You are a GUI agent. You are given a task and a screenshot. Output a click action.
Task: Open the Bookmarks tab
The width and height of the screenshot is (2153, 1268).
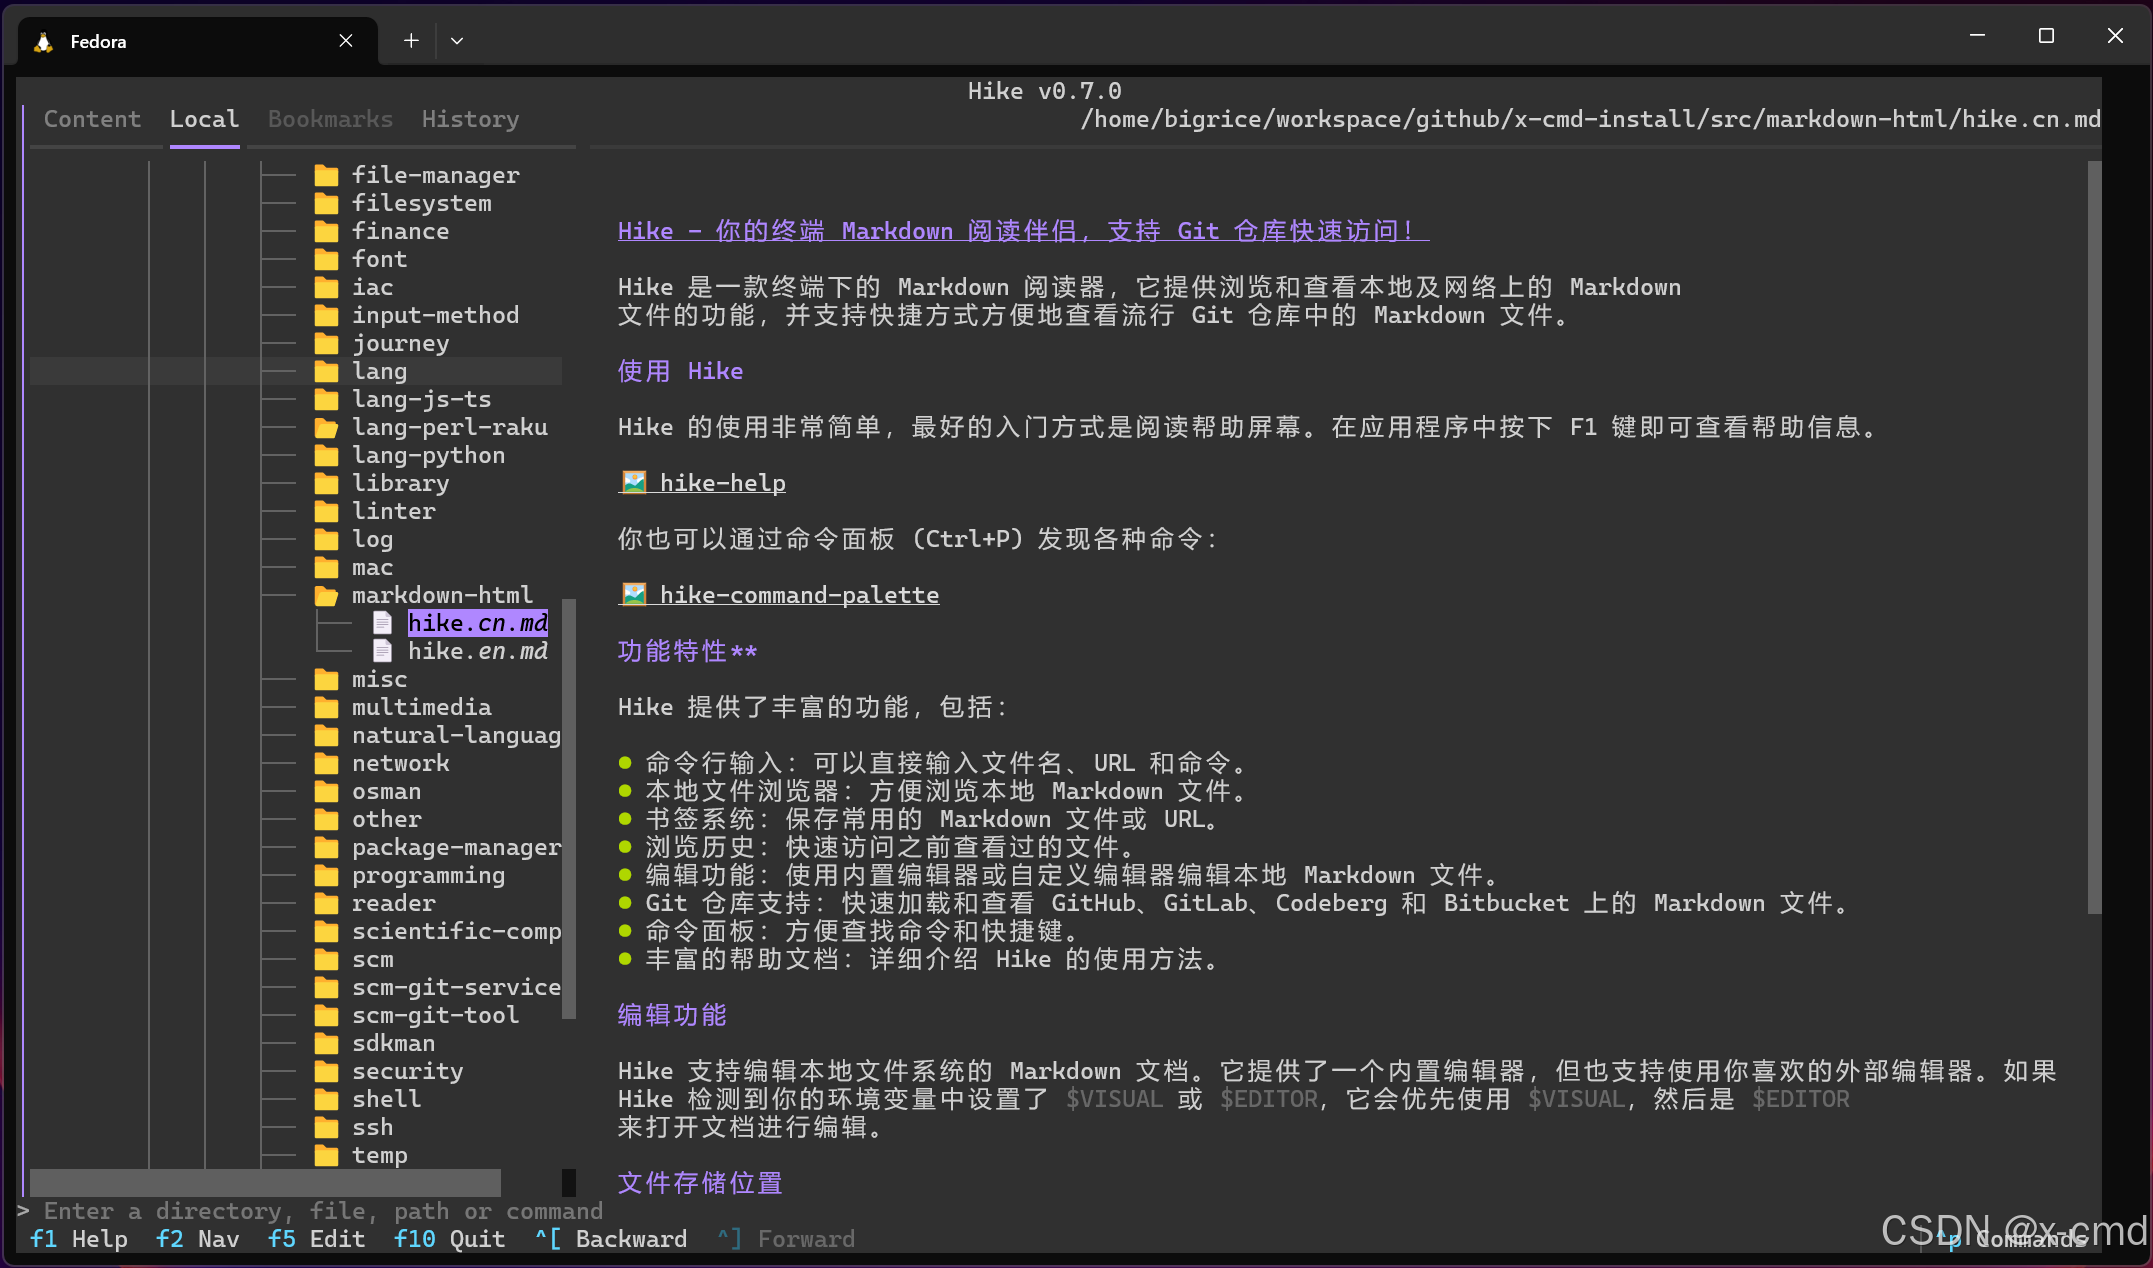[330, 119]
